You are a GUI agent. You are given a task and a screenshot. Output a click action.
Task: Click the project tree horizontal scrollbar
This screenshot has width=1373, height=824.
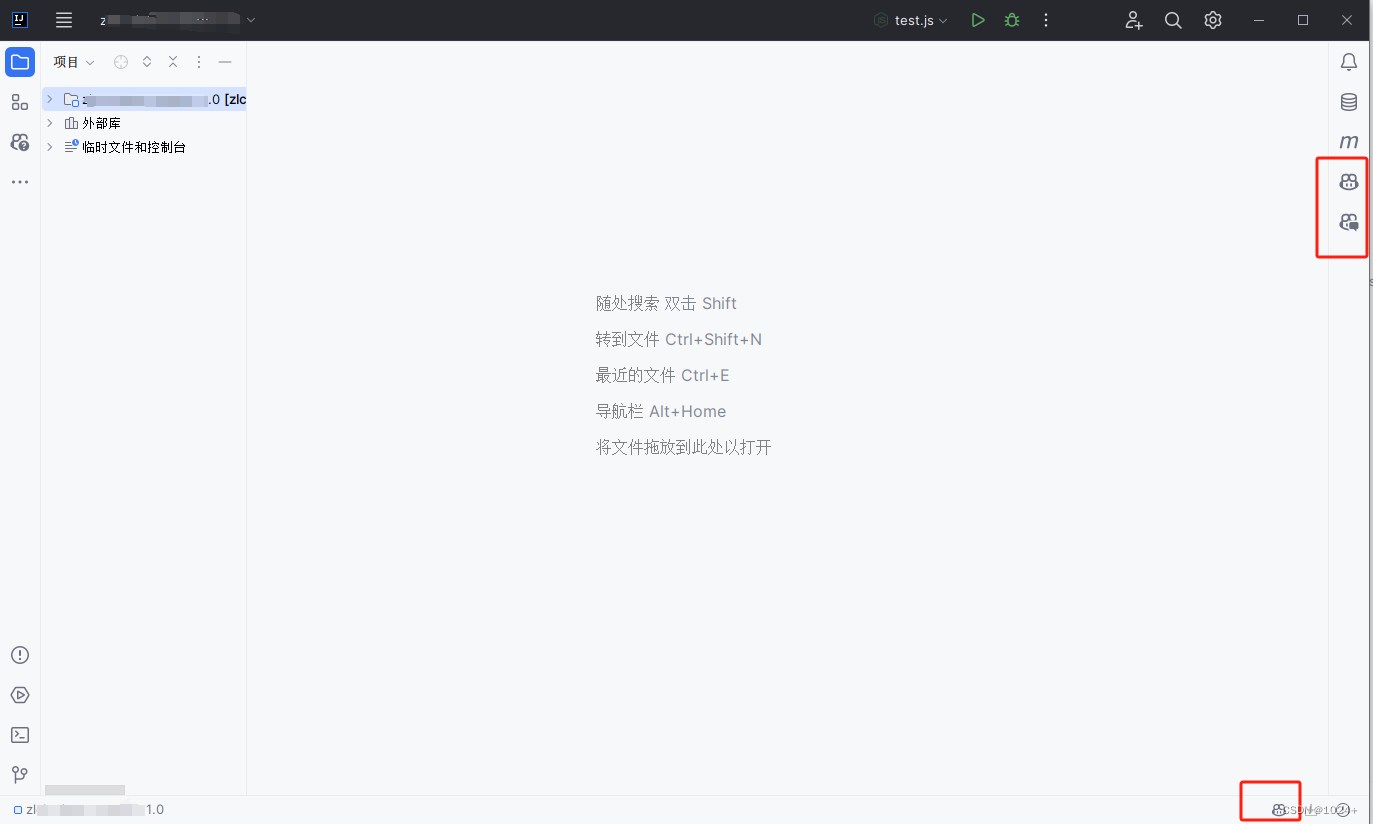[x=85, y=790]
